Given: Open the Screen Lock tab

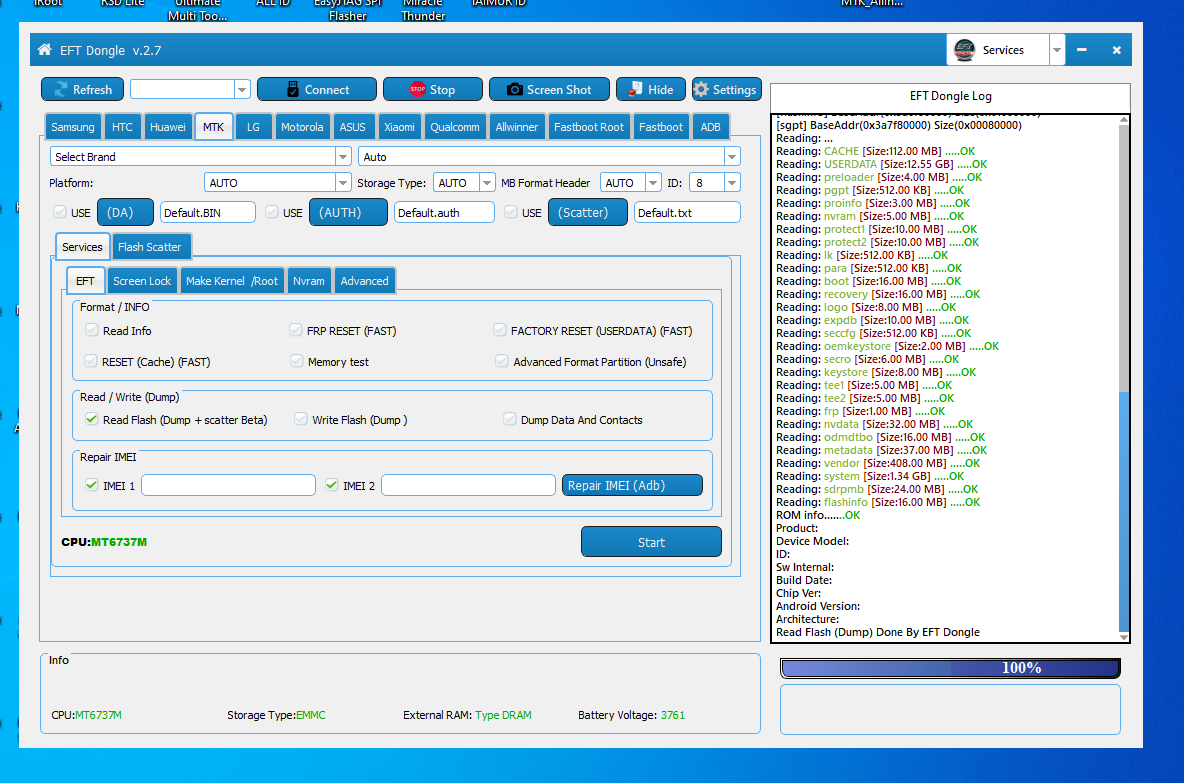Looking at the screenshot, I should (142, 281).
